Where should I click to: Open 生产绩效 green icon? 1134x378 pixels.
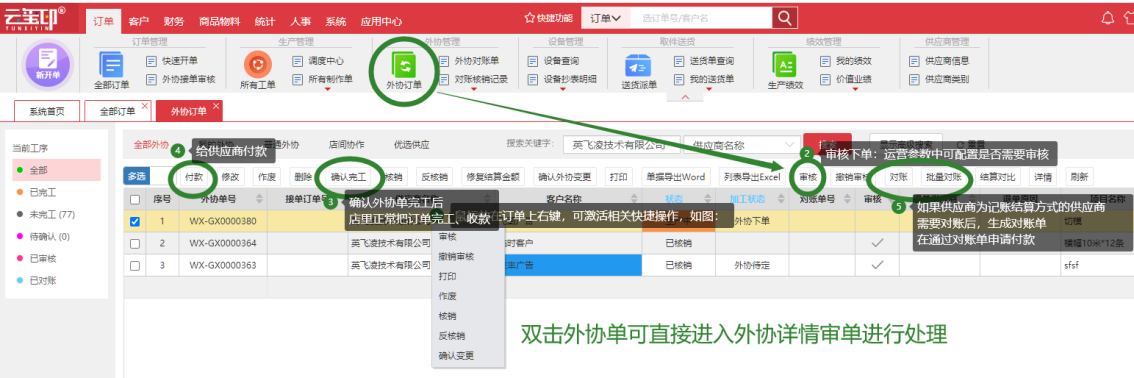coord(785,64)
